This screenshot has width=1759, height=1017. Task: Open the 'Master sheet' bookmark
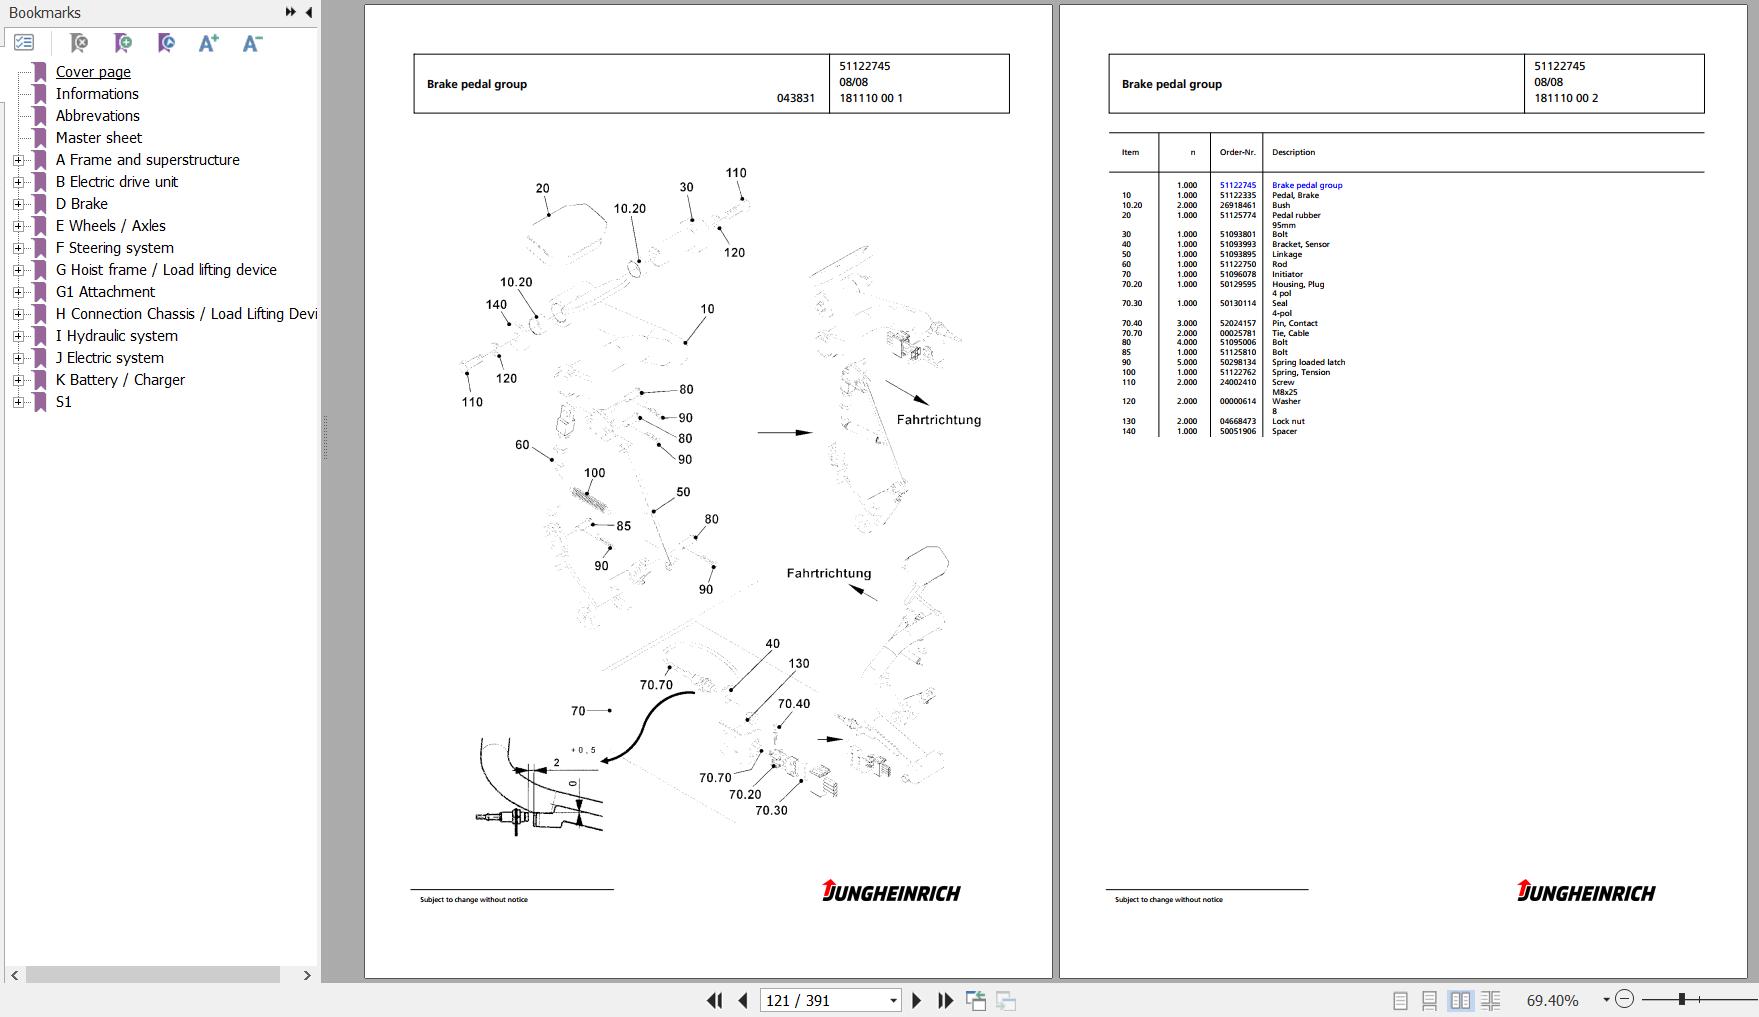pyautogui.click(x=98, y=138)
